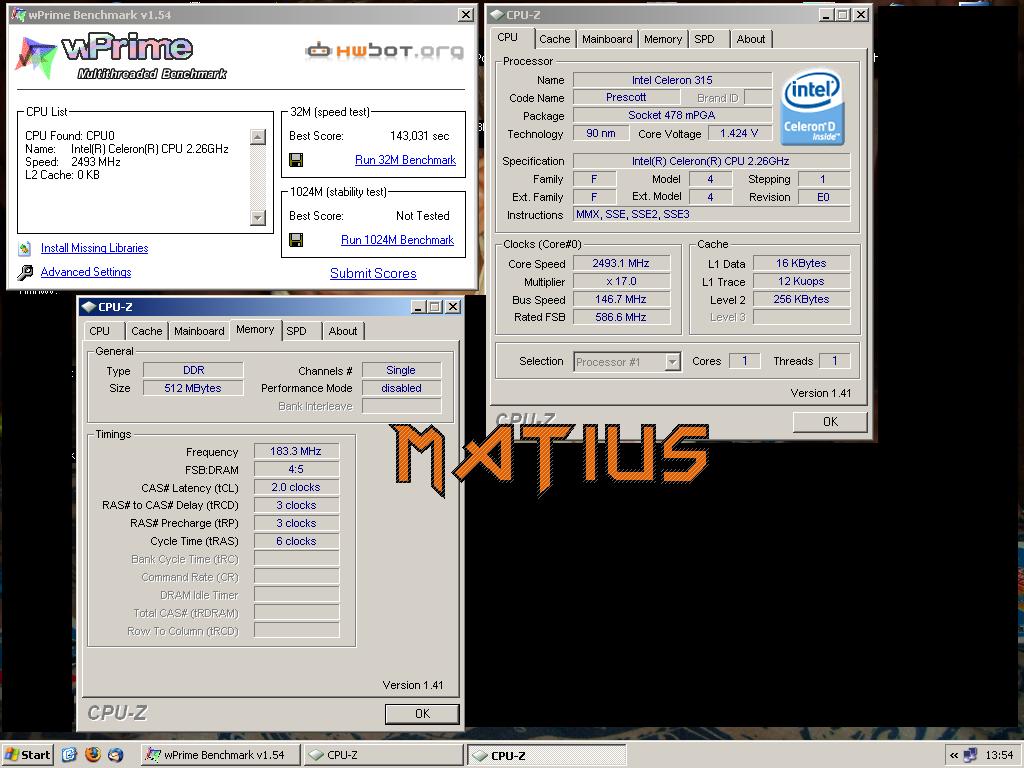Open Processor #1 selection dropdown
1024x768 pixels.
pyautogui.click(x=673, y=362)
